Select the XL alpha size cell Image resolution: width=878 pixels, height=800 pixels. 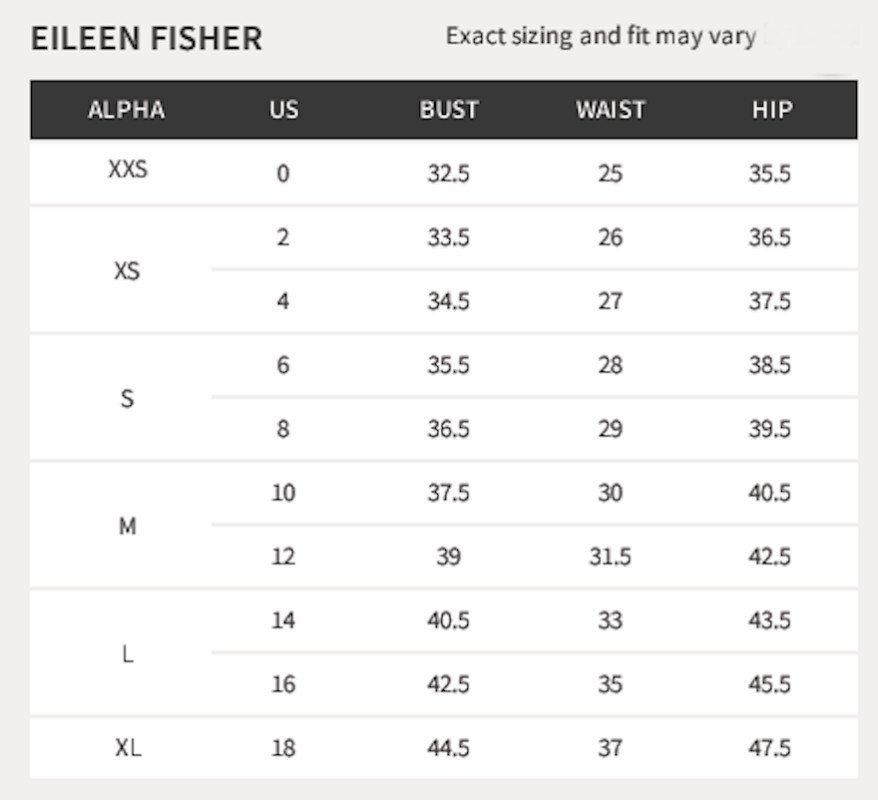point(128,748)
